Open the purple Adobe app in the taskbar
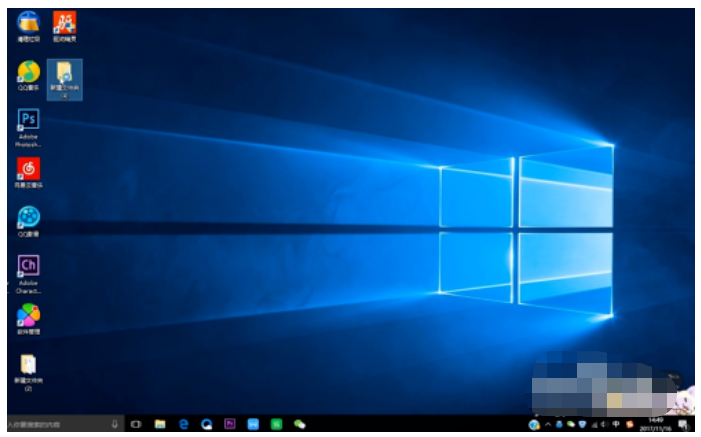The image size is (701, 437). (230, 425)
